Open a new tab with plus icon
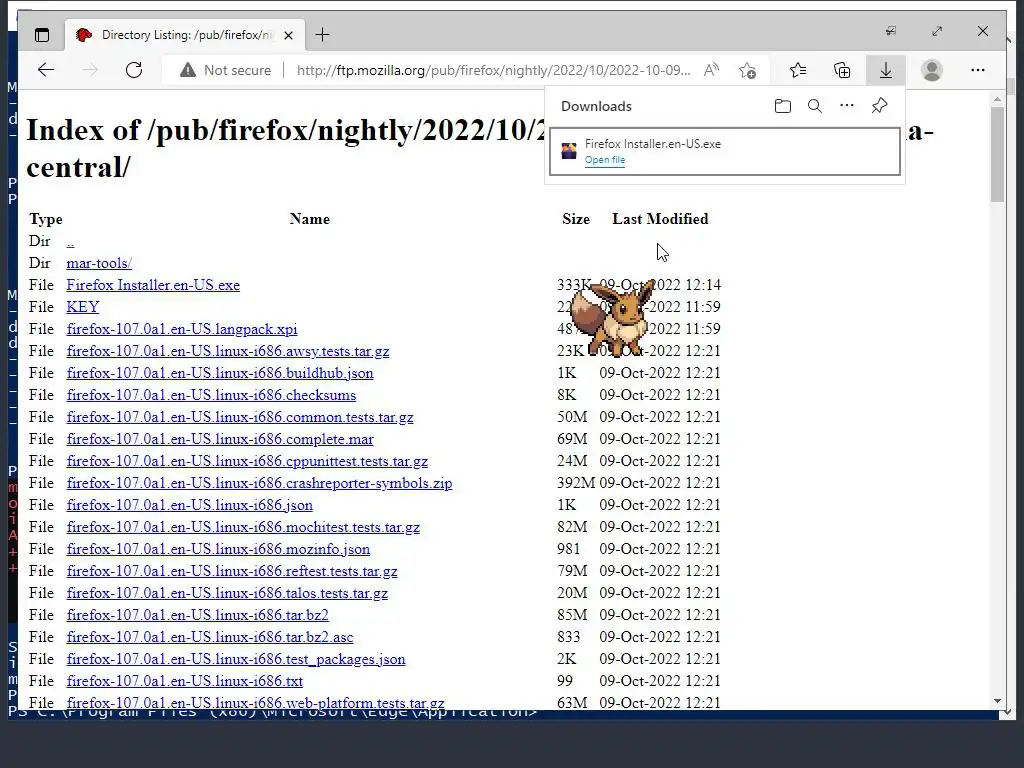The width and height of the screenshot is (1024, 768). (x=323, y=35)
